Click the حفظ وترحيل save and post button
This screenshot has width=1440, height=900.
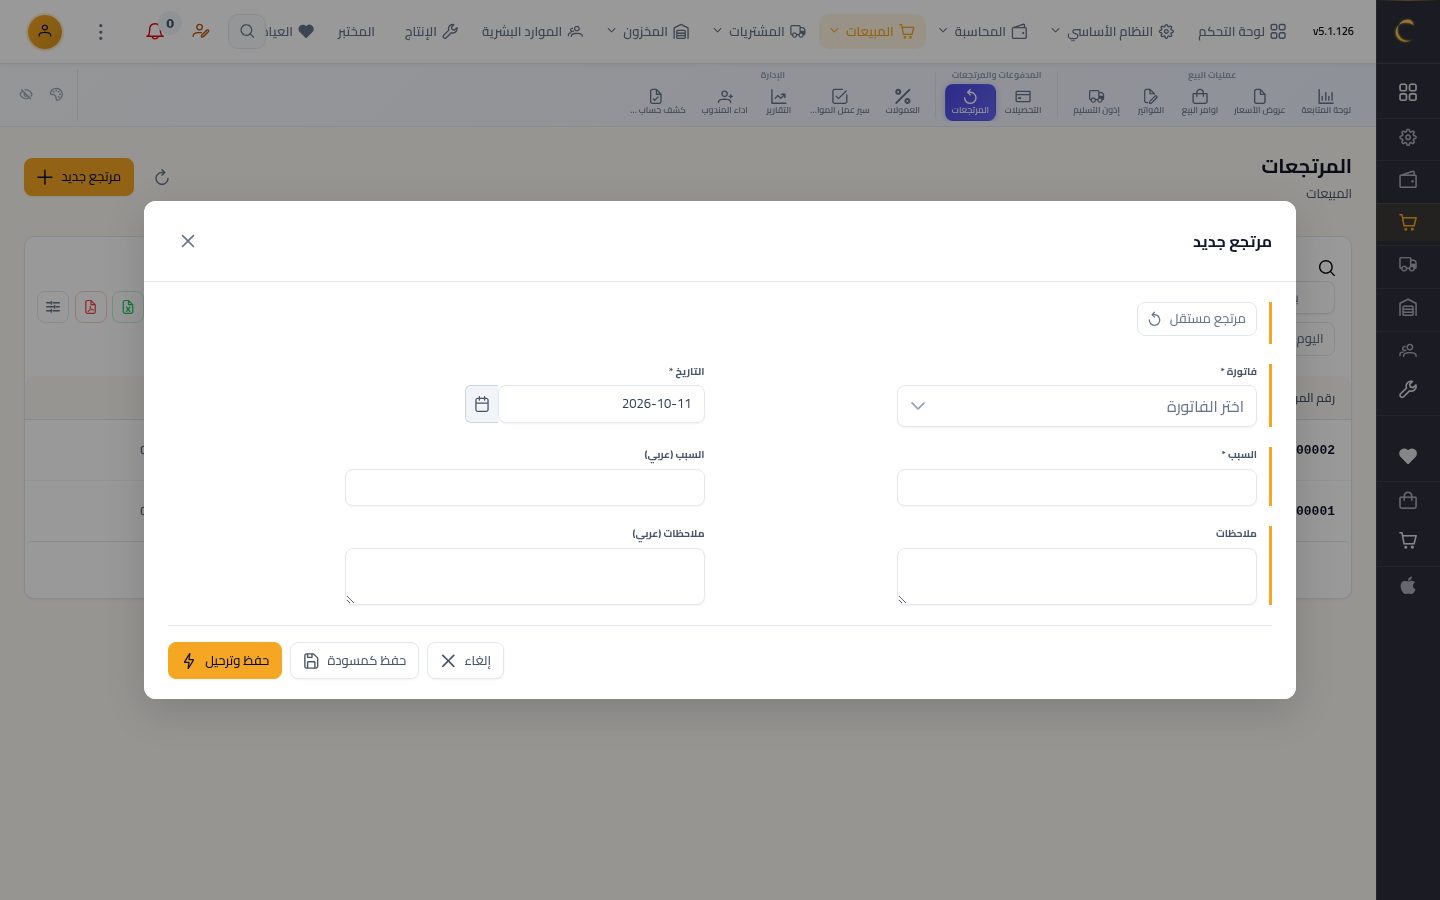[225, 661]
